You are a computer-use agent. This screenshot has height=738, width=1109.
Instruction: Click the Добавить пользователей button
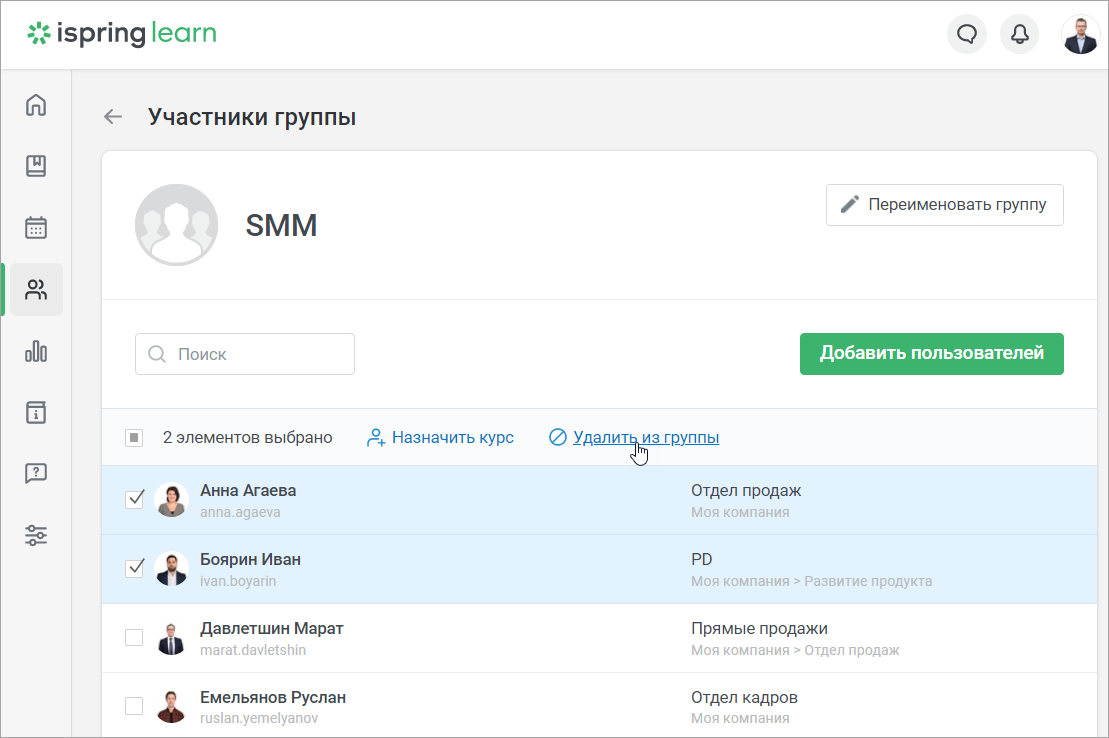[x=931, y=354]
